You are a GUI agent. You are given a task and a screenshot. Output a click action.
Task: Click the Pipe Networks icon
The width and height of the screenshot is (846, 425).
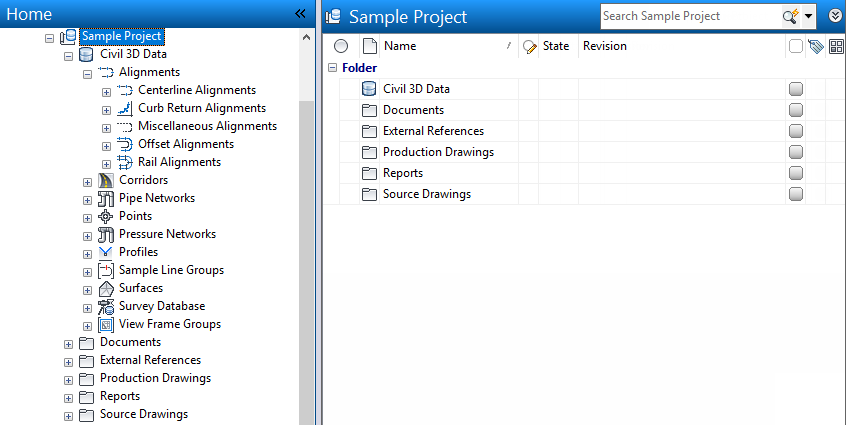pyautogui.click(x=106, y=198)
